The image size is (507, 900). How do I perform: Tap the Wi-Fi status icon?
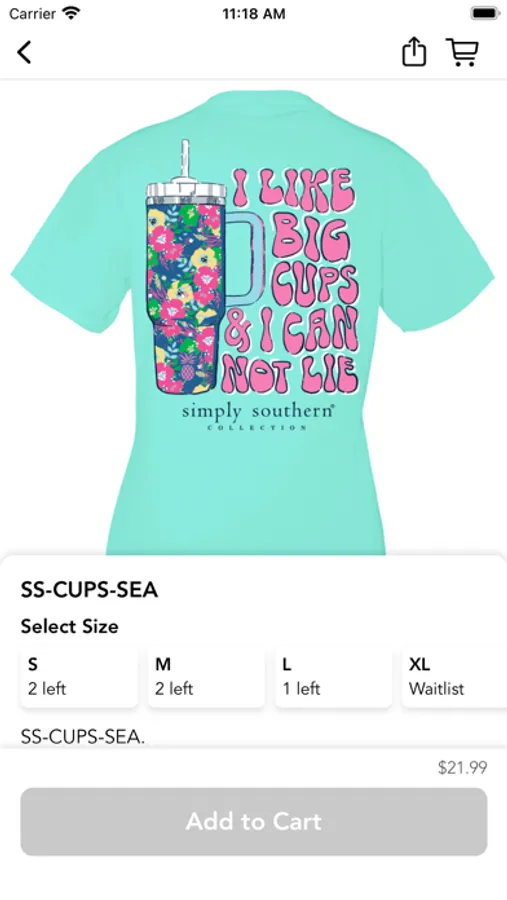[x=71, y=13]
